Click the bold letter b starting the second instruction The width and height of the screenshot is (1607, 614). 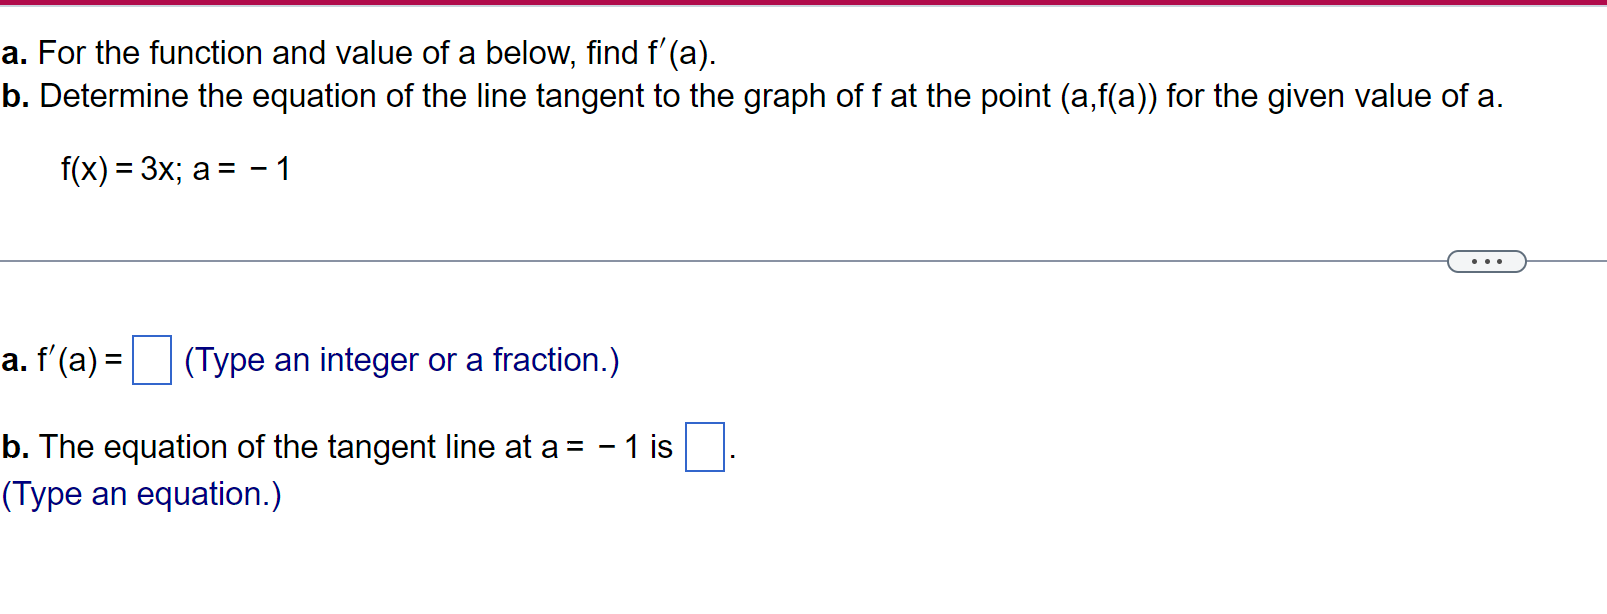coord(12,96)
